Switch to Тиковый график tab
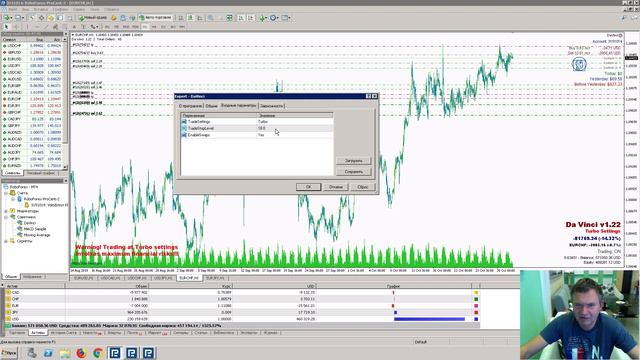Image resolution: width=640 pixels, height=360 pixels. coord(41,173)
